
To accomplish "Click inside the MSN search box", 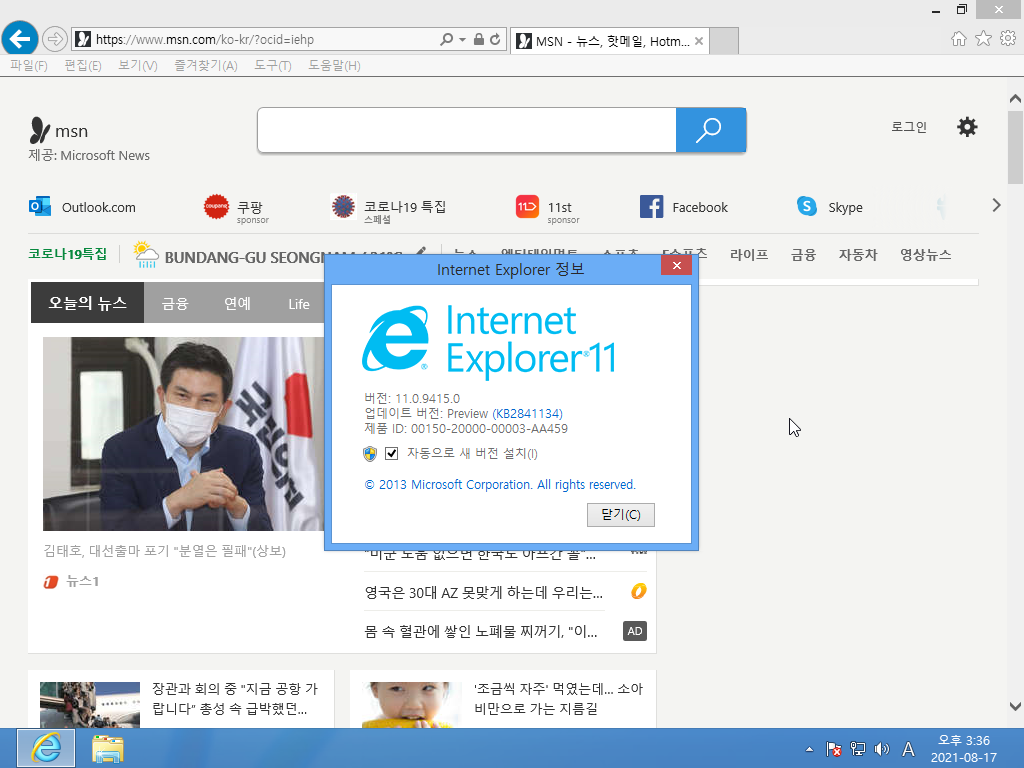I will 466,130.
